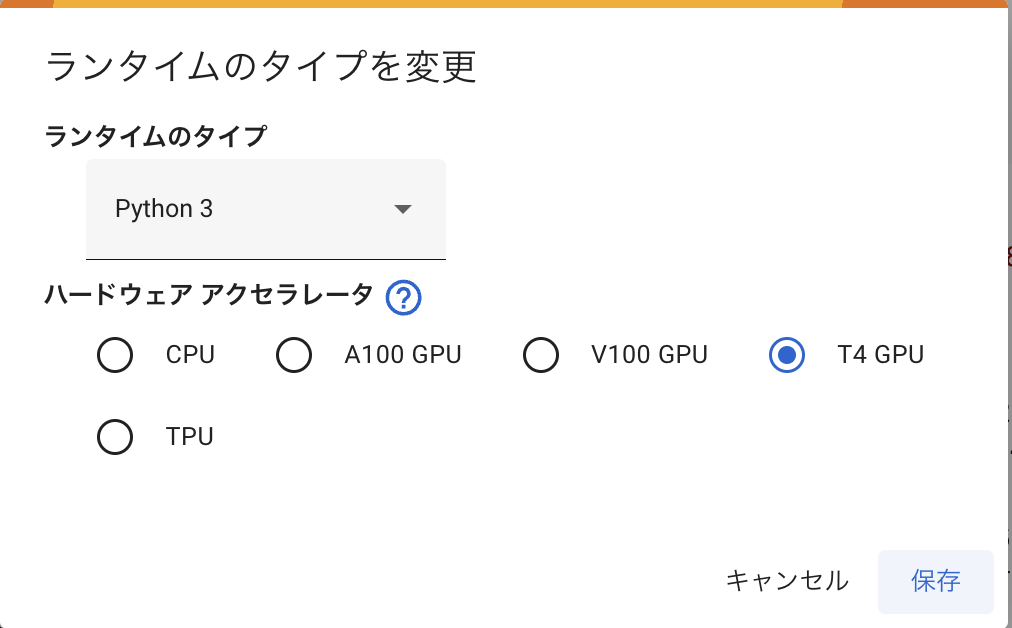Viewport: 1012px width, 628px height.
Task: Click the orange bar above the dialog
Action: pyautogui.click(x=450, y=3)
